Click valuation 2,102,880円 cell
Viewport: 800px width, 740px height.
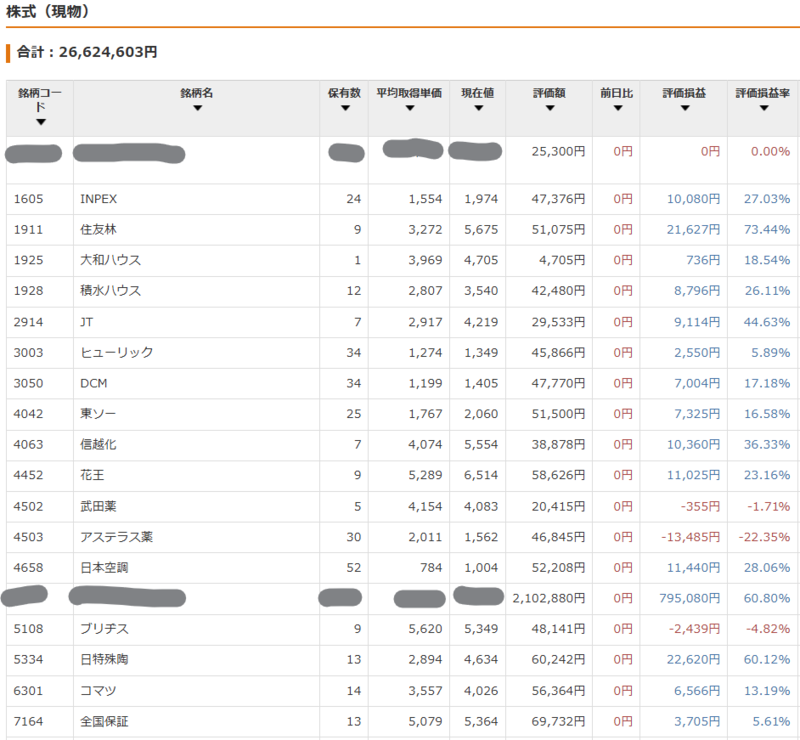click(549, 598)
